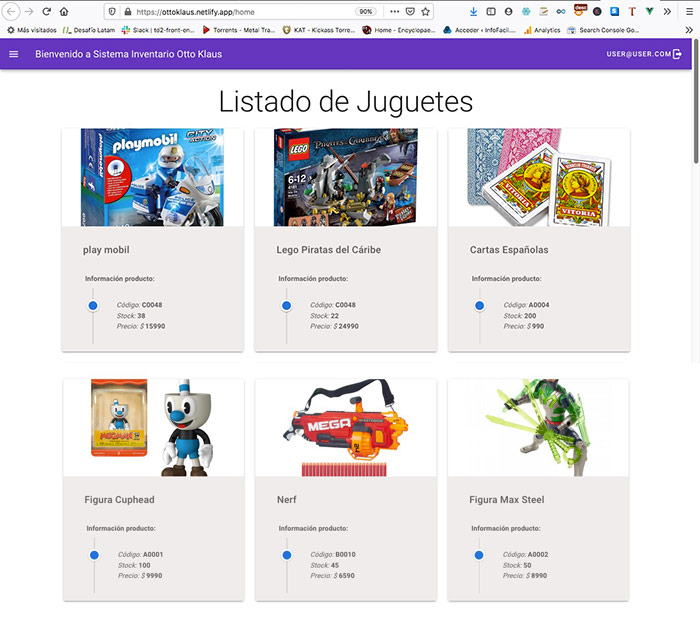Screen dimensions: 700x626
Task: Click the 'Código: A0004' text
Action: click(526, 305)
